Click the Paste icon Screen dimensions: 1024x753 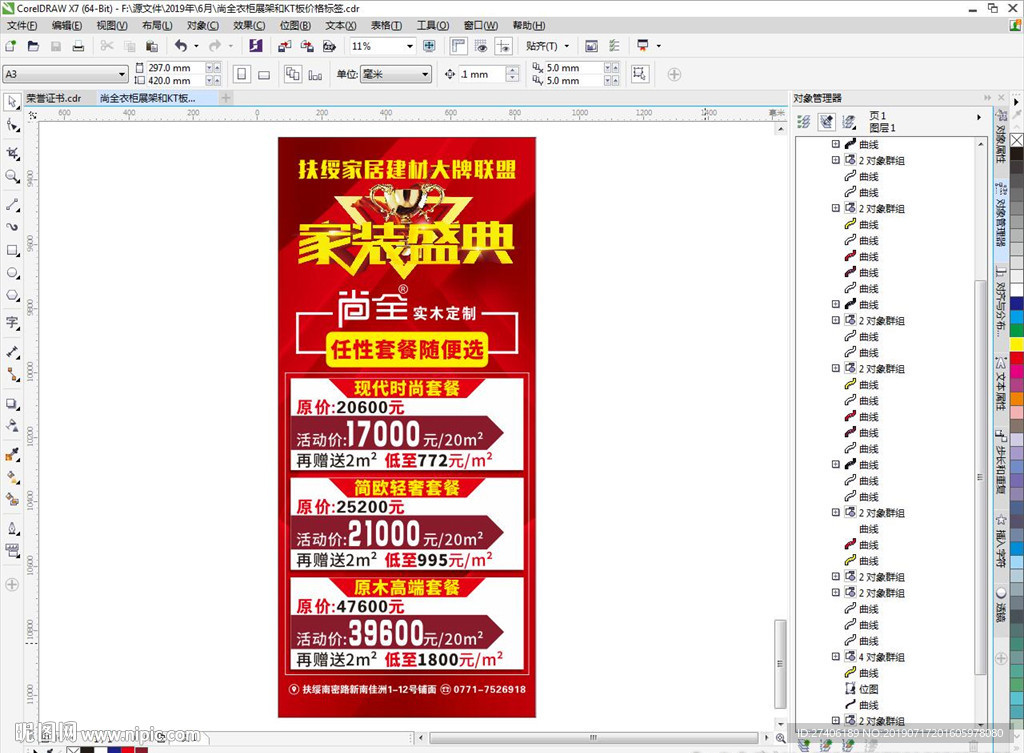pyautogui.click(x=152, y=46)
